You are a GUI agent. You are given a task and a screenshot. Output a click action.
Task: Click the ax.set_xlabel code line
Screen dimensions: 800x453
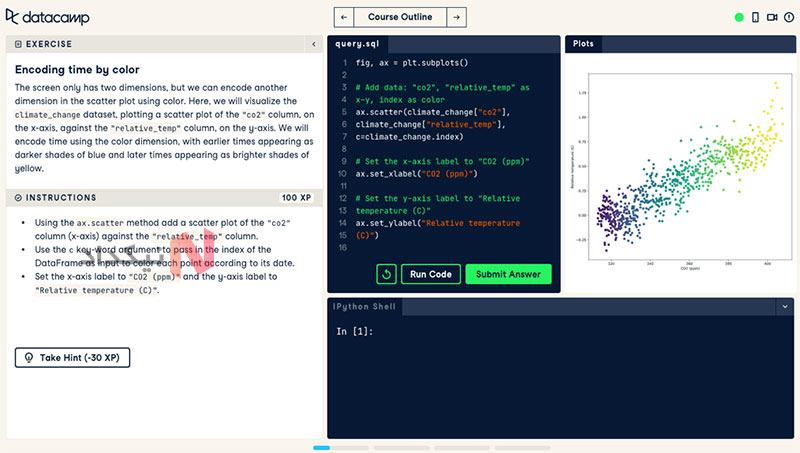(x=416, y=174)
